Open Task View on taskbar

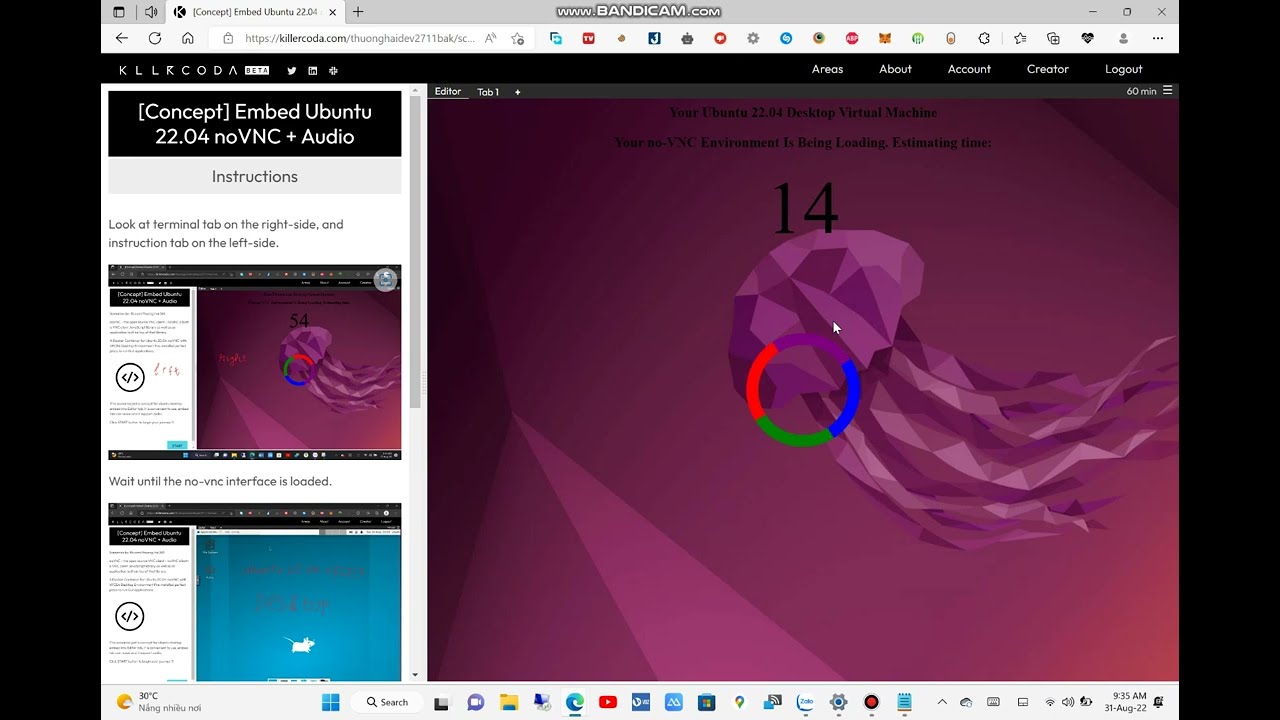(x=442, y=702)
